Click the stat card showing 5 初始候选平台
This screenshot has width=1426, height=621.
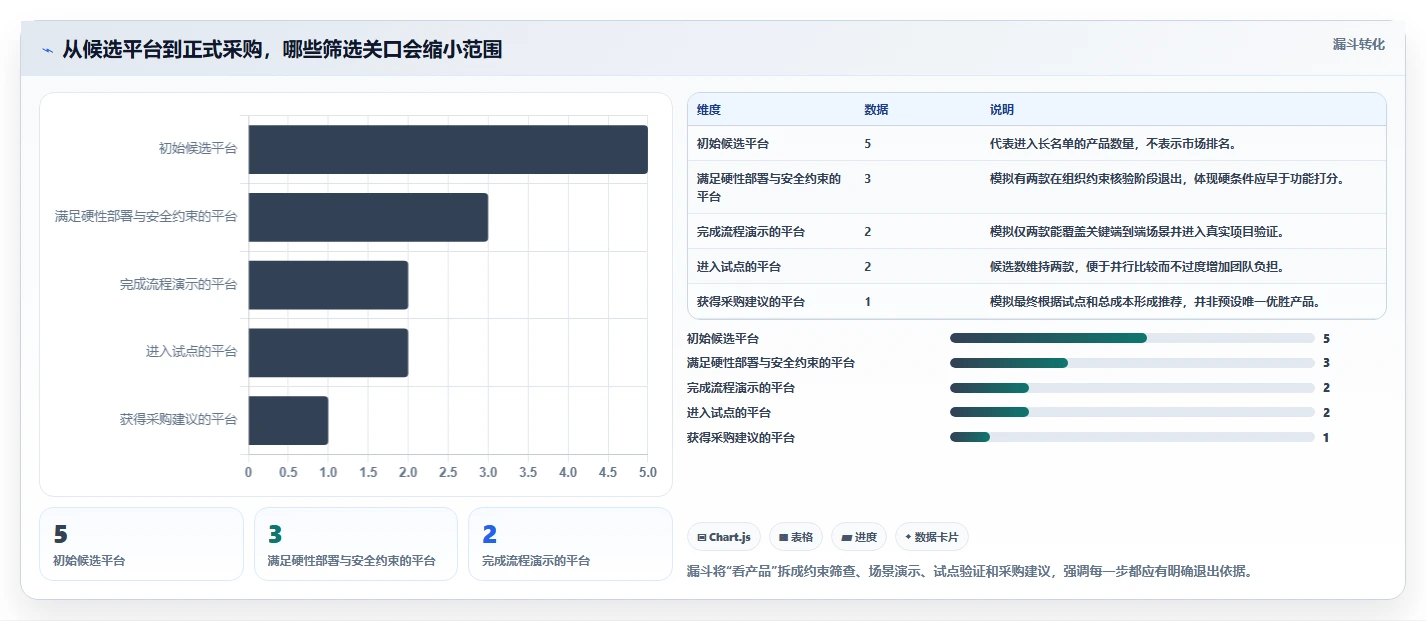click(141, 544)
